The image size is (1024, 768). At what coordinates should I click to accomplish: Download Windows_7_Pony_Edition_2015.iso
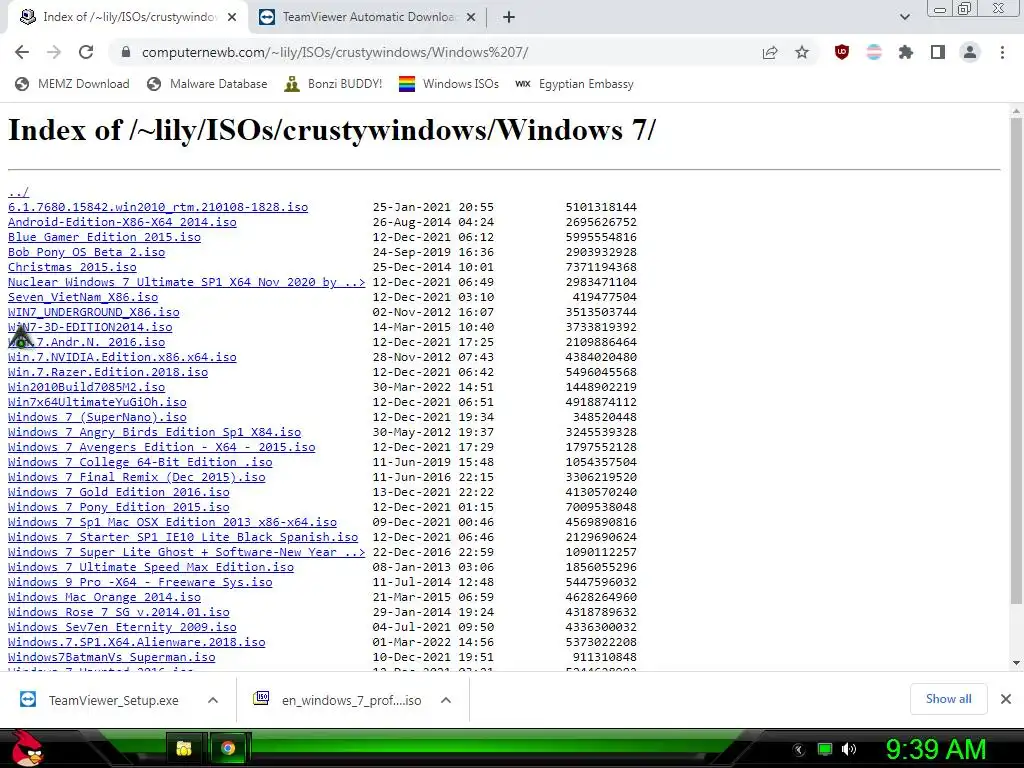click(119, 507)
